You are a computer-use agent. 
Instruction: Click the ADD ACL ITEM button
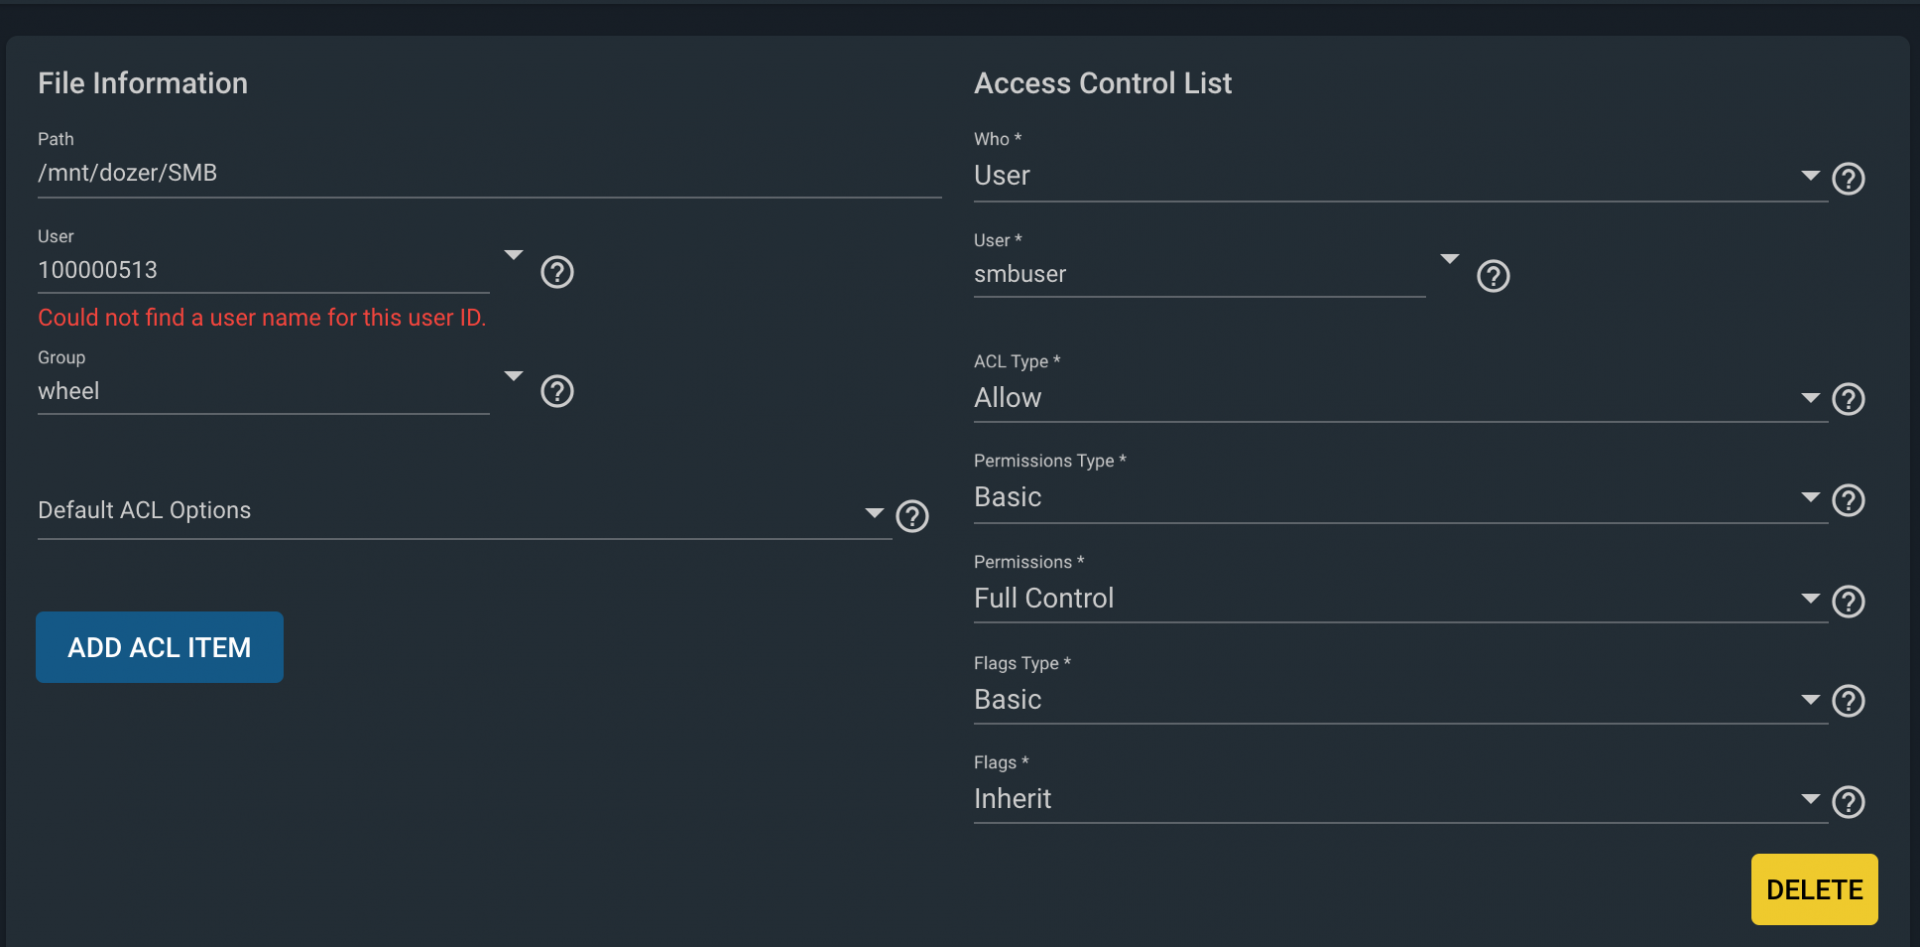click(x=160, y=647)
